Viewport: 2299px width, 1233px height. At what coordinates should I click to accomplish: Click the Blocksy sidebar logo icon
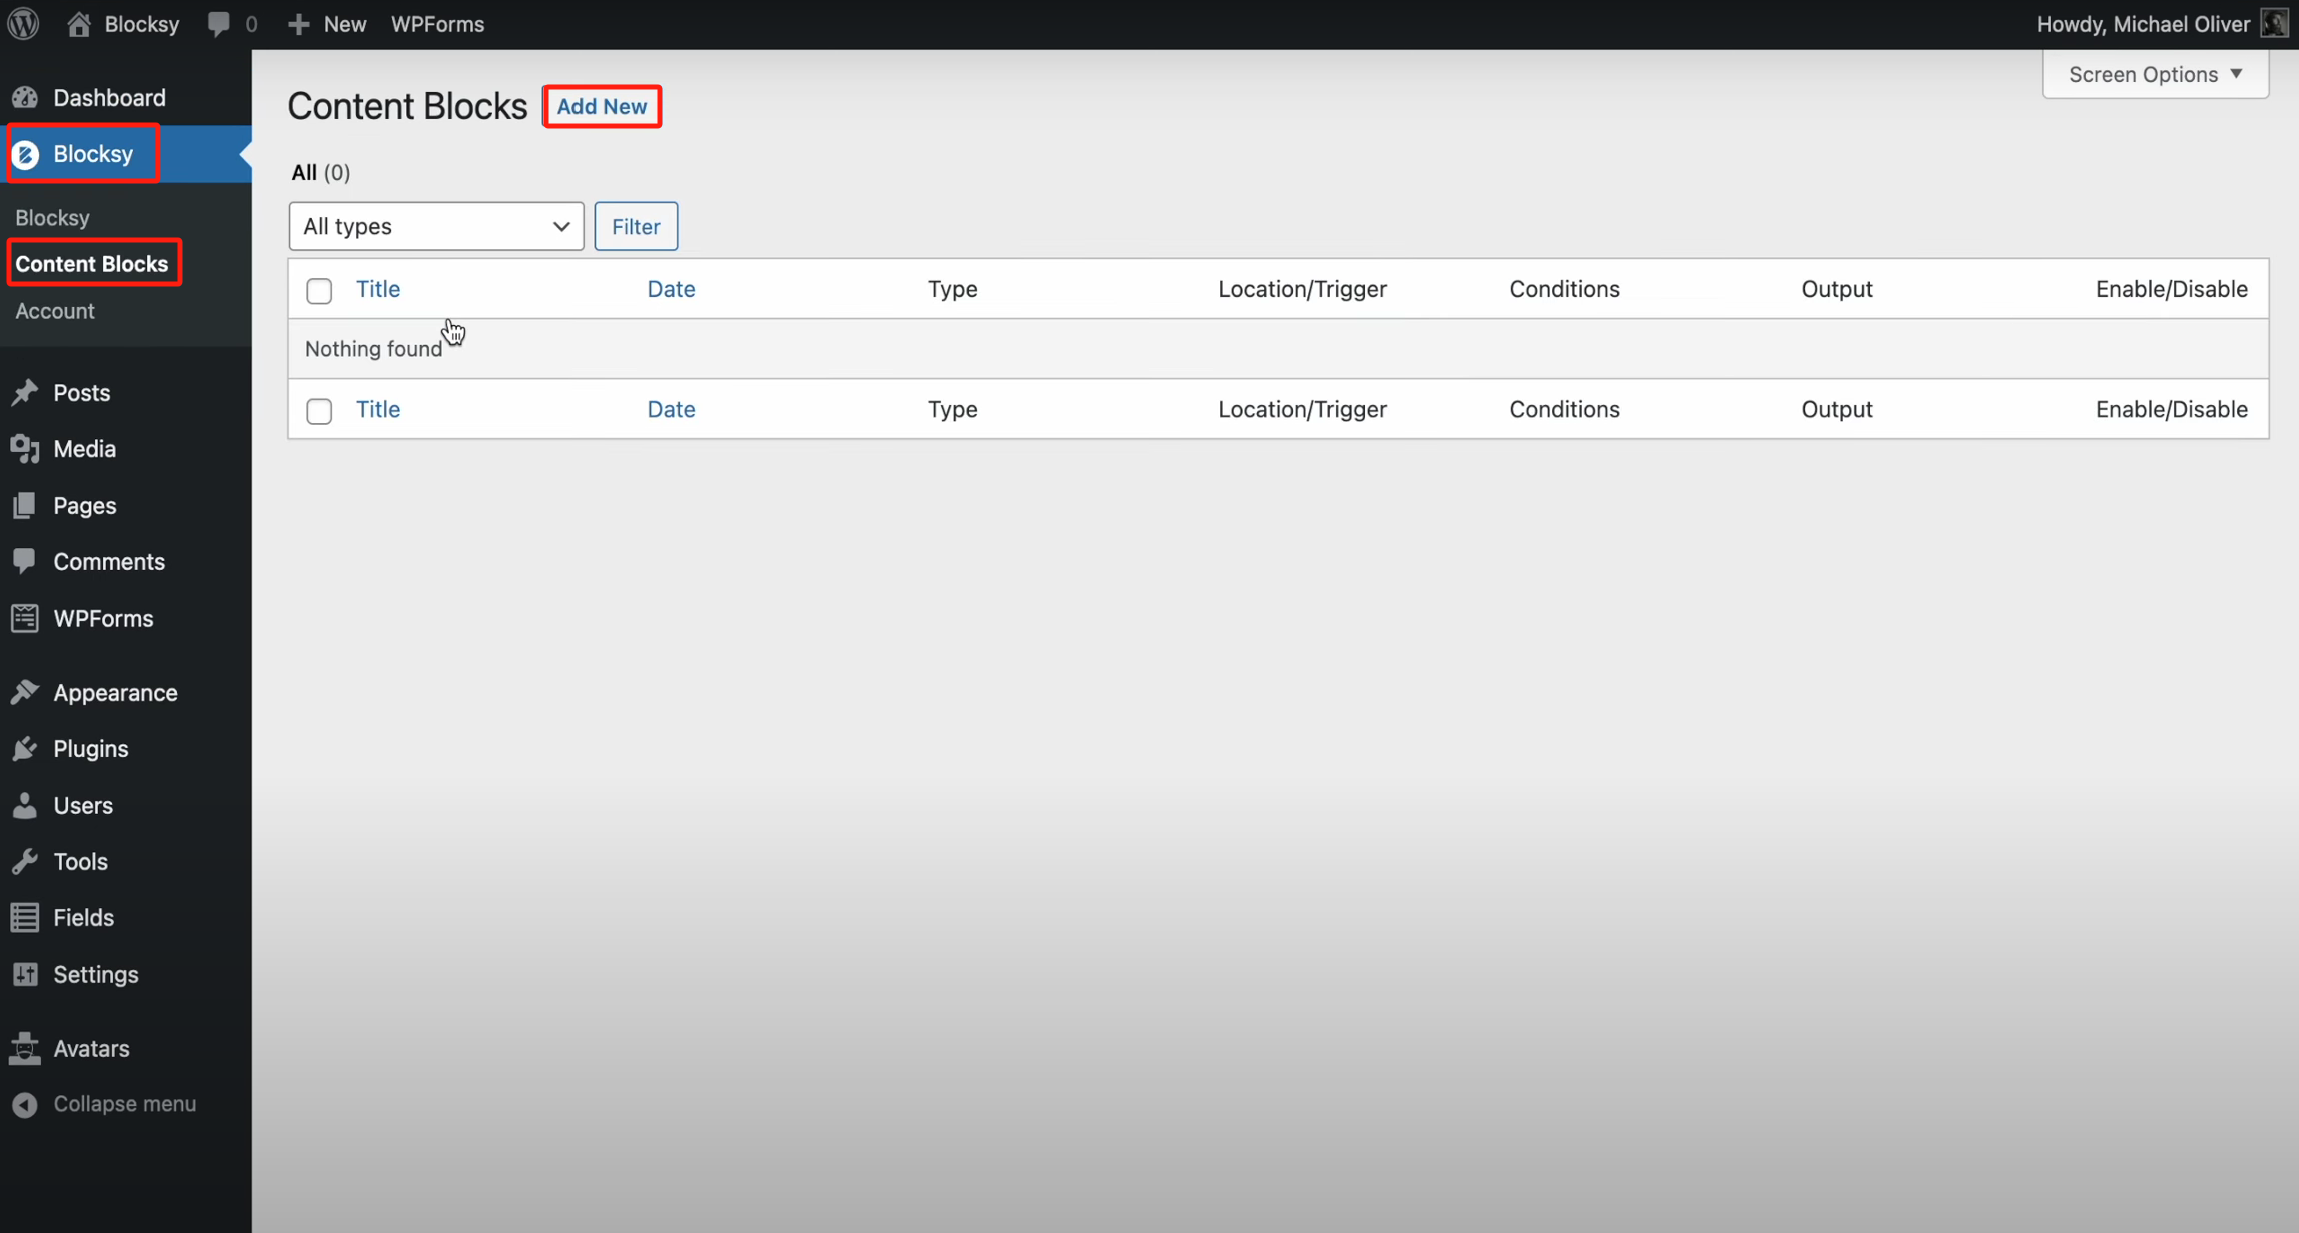(26, 154)
